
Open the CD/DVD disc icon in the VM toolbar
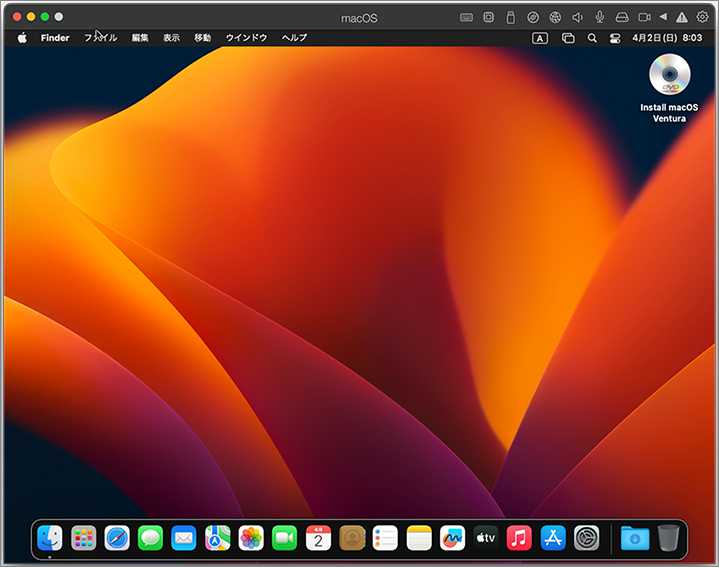click(x=533, y=17)
